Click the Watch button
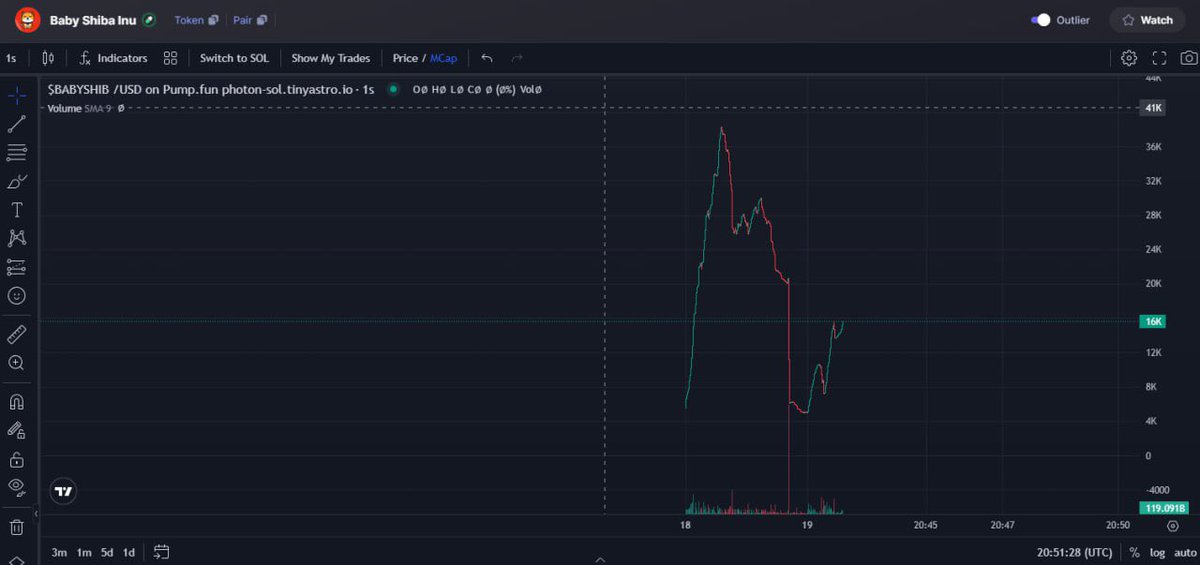This screenshot has width=1200, height=565. 1147,20
